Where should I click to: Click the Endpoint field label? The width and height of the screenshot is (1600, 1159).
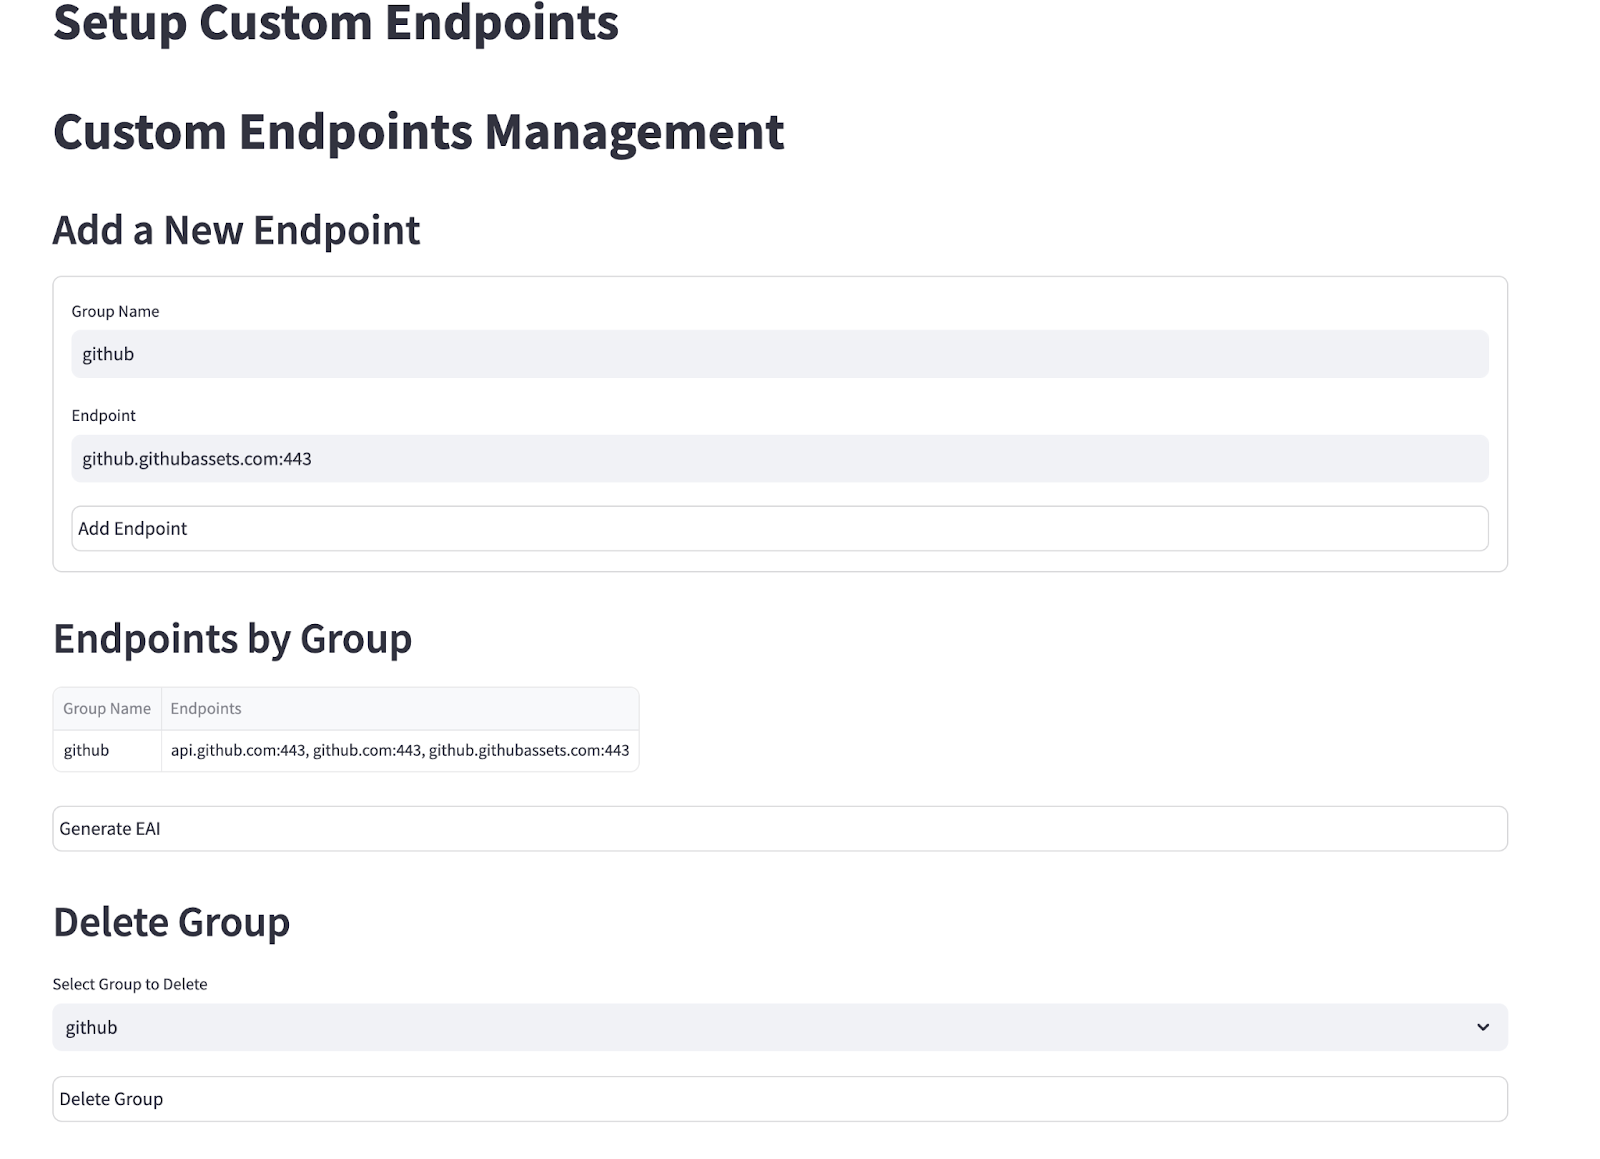103,415
